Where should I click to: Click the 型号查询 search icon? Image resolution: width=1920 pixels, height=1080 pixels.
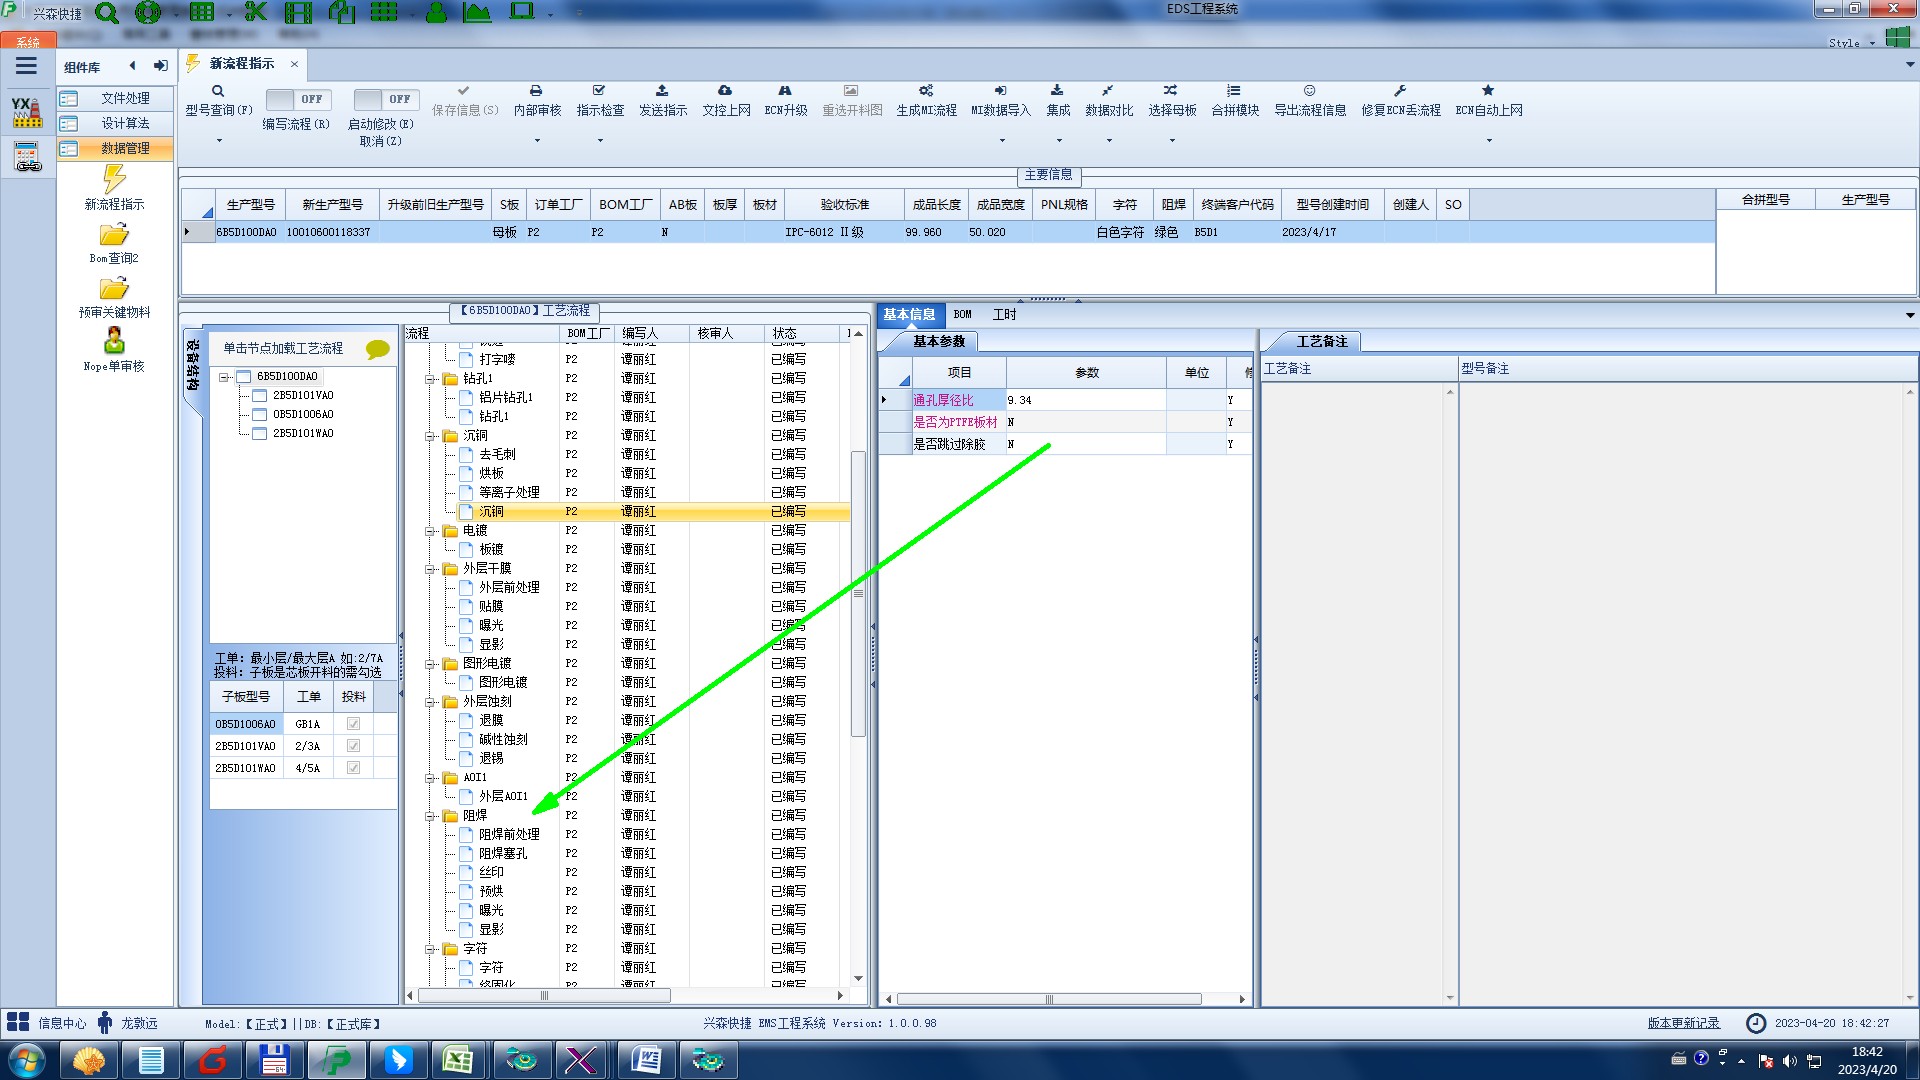[x=218, y=91]
